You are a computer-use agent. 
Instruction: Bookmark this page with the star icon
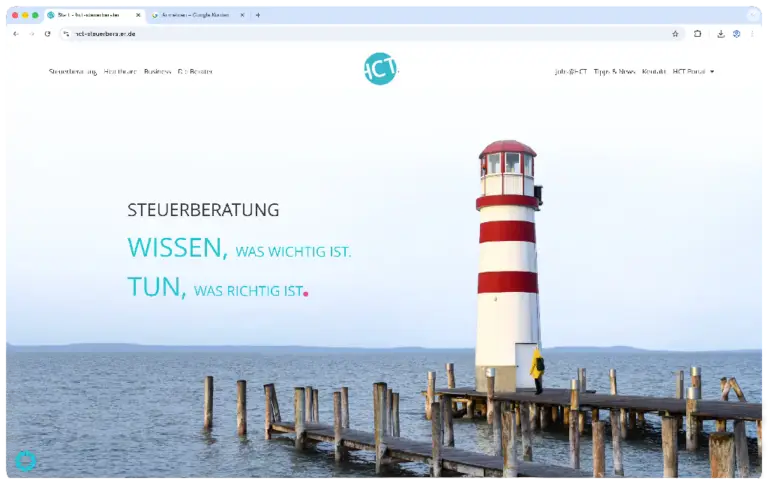click(675, 34)
